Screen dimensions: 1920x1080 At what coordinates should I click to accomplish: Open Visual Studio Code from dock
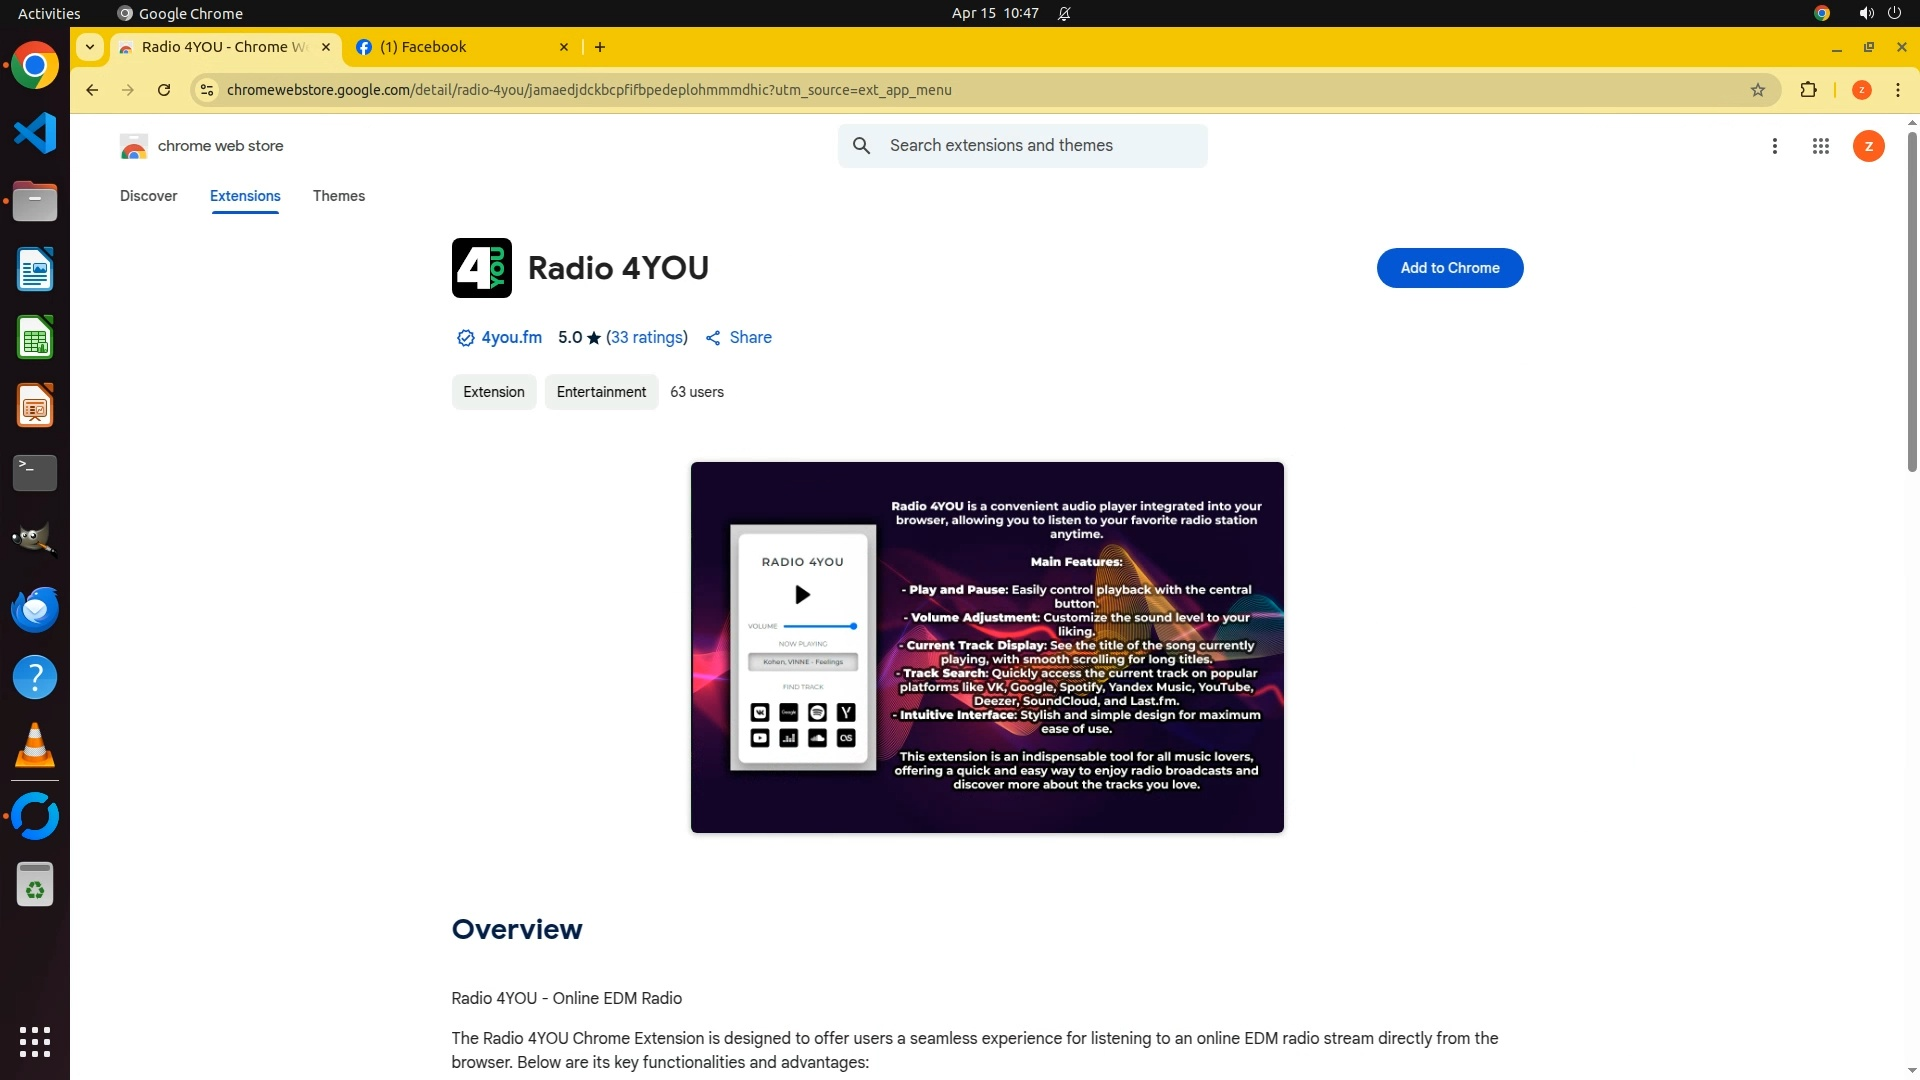tap(35, 133)
